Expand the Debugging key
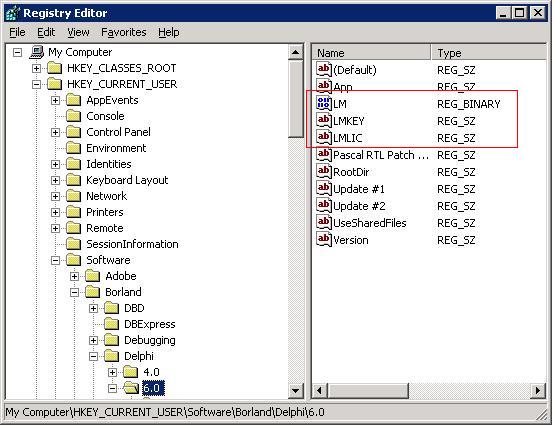This screenshot has width=555, height=427. coord(93,341)
